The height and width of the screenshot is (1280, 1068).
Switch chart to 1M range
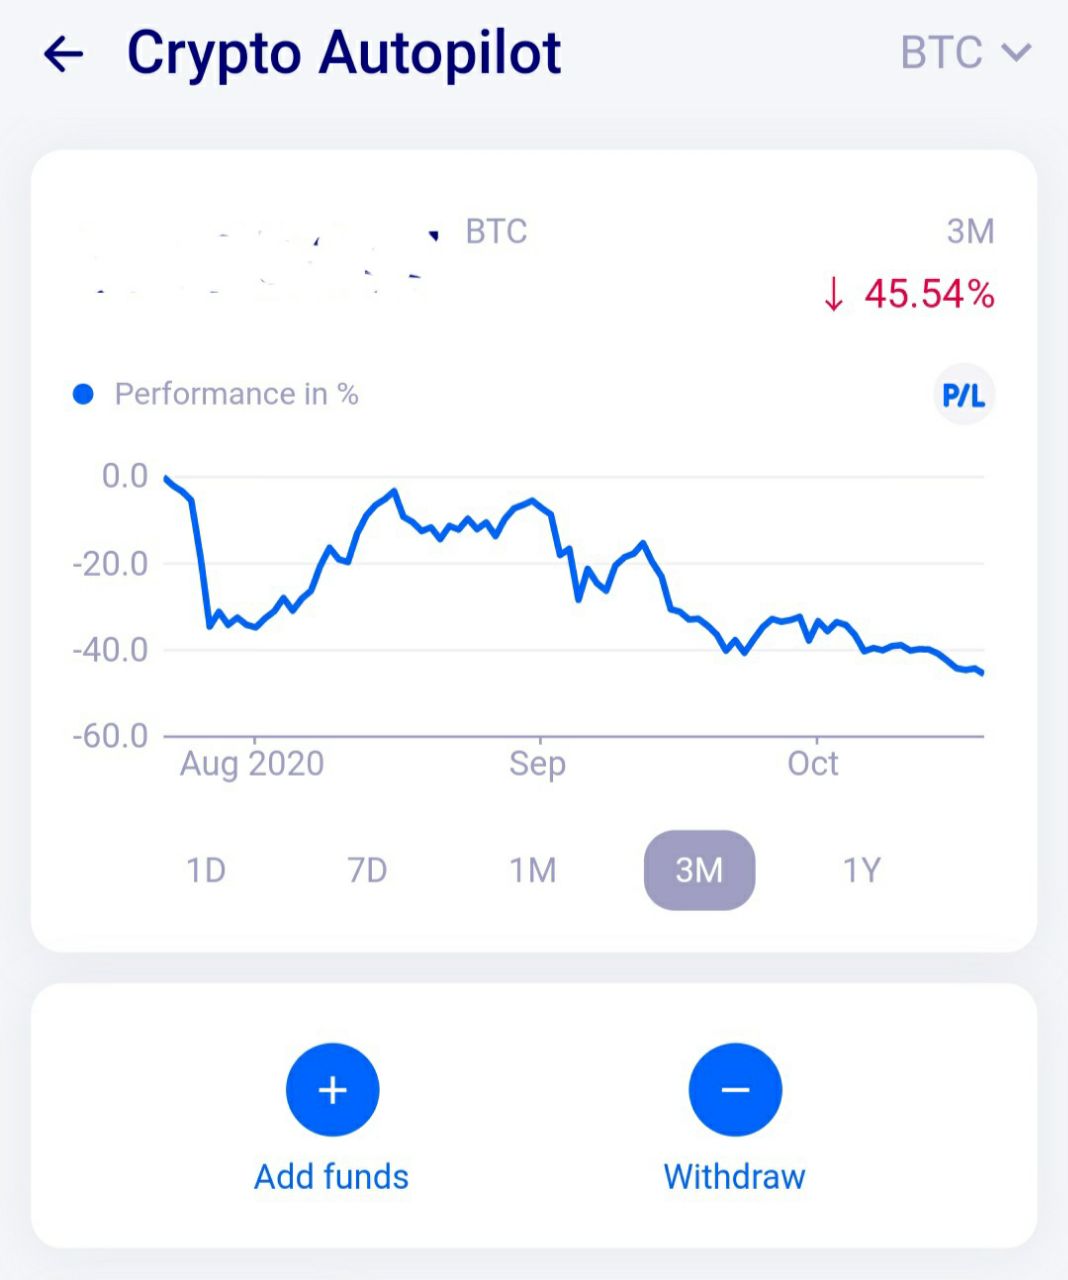(533, 870)
